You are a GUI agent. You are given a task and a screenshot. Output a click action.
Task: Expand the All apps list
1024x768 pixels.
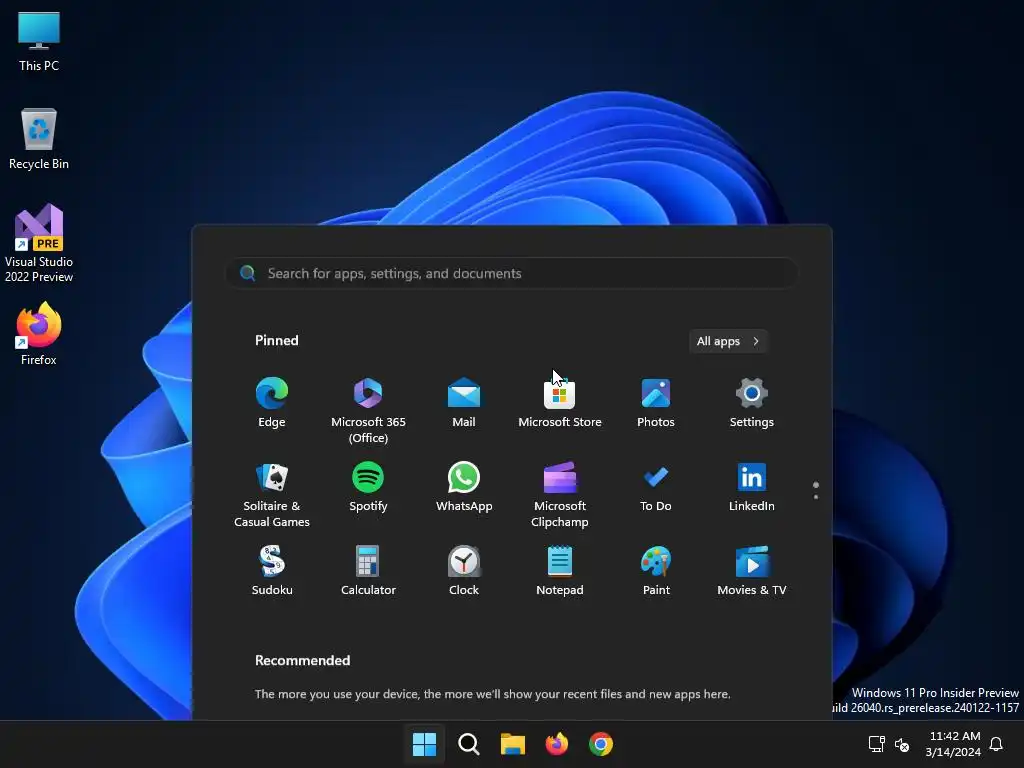[x=728, y=341]
